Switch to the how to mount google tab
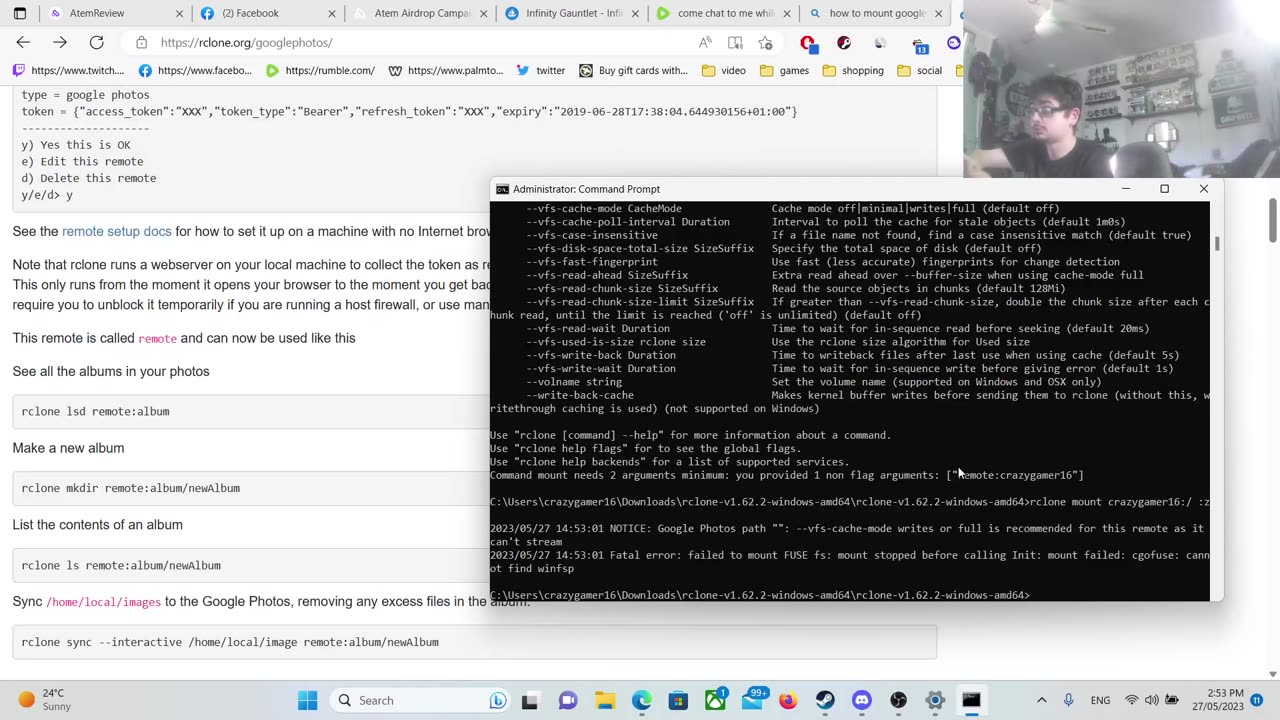The width and height of the screenshot is (1280, 720). click(876, 13)
